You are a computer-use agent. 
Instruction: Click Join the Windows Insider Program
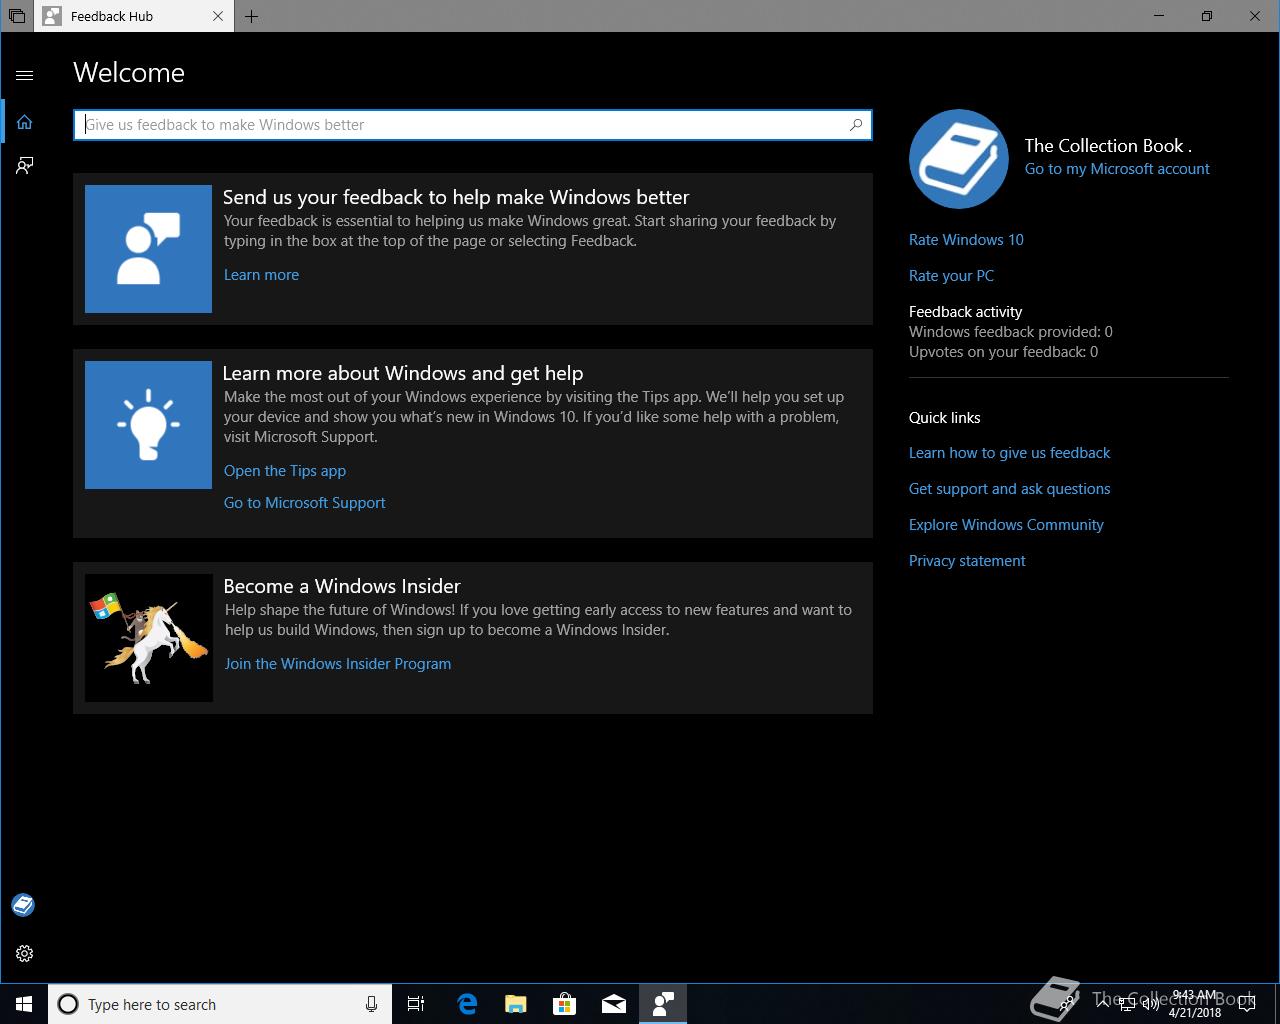pyautogui.click(x=338, y=664)
